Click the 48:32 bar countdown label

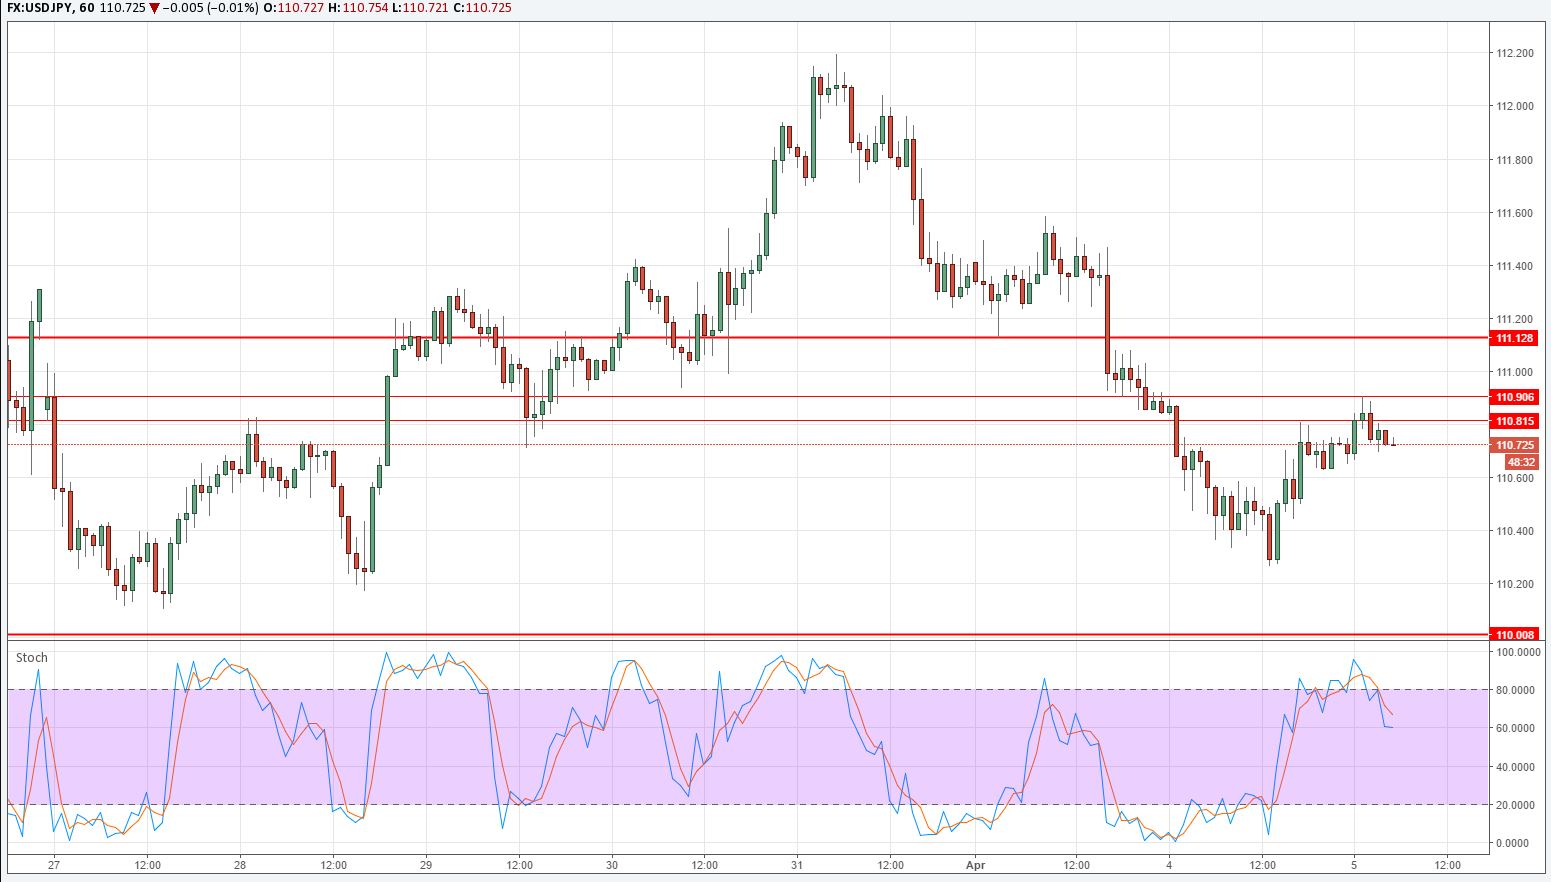pos(1520,462)
